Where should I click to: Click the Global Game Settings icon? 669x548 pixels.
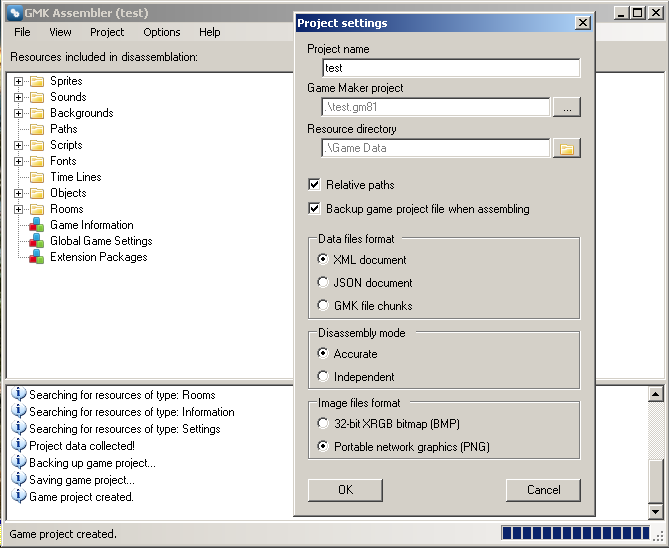[37, 241]
